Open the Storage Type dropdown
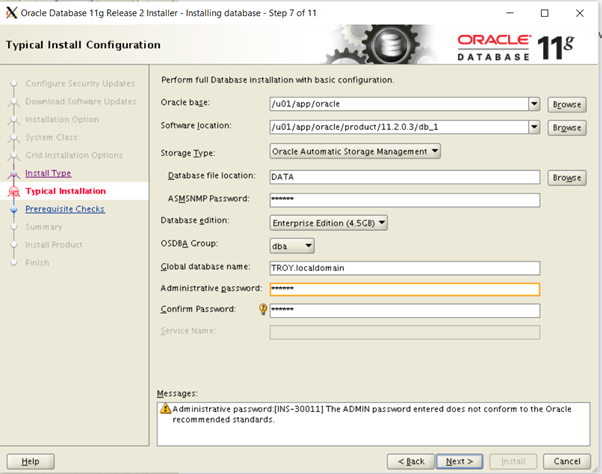This screenshot has width=602, height=474. 355,152
